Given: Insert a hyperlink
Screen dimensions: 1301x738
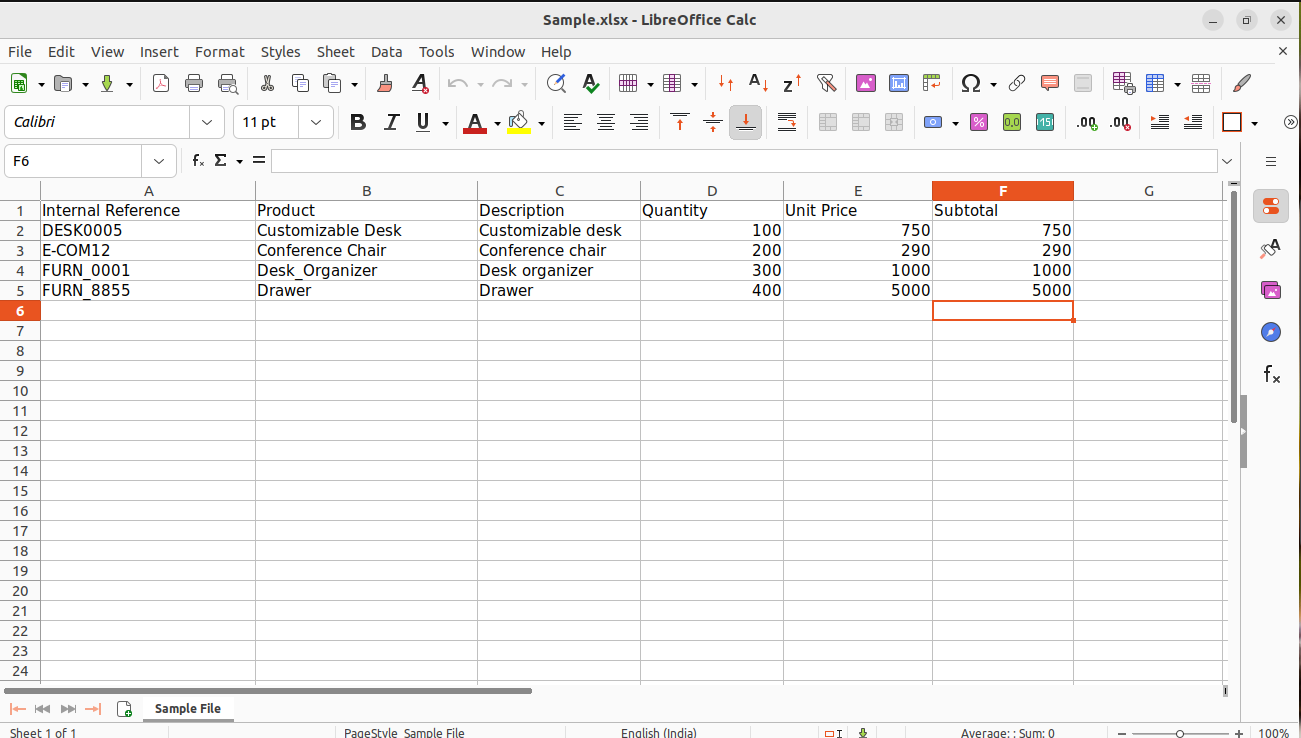Looking at the screenshot, I should (1017, 84).
